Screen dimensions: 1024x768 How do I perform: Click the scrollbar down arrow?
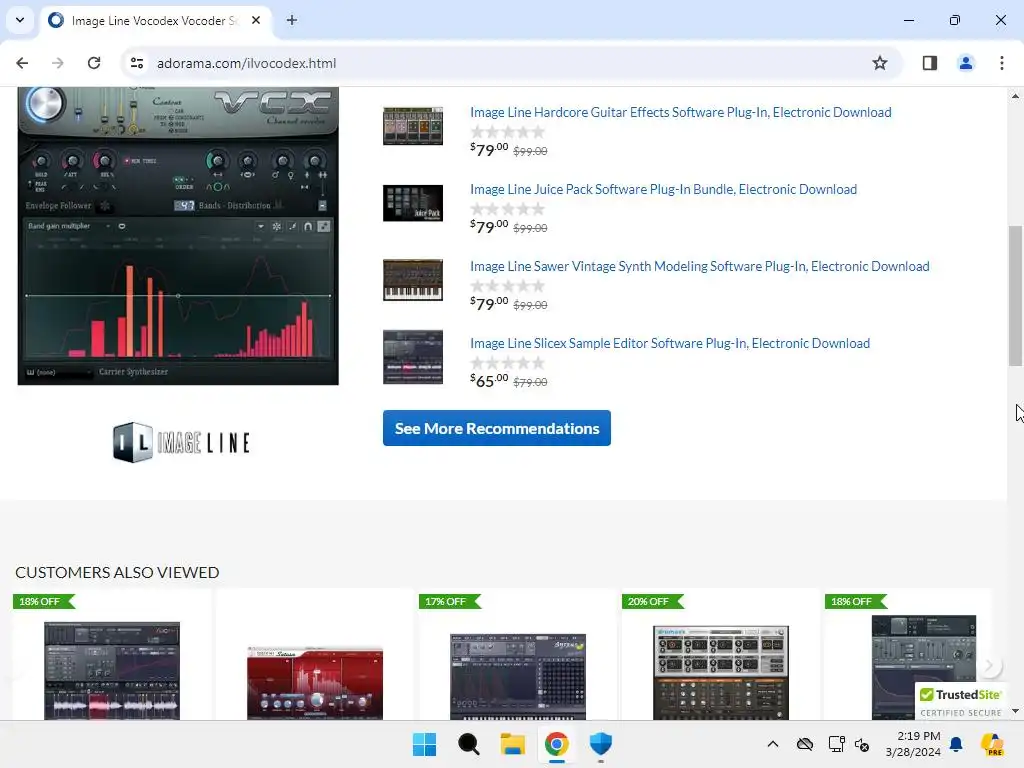coord(1015,711)
